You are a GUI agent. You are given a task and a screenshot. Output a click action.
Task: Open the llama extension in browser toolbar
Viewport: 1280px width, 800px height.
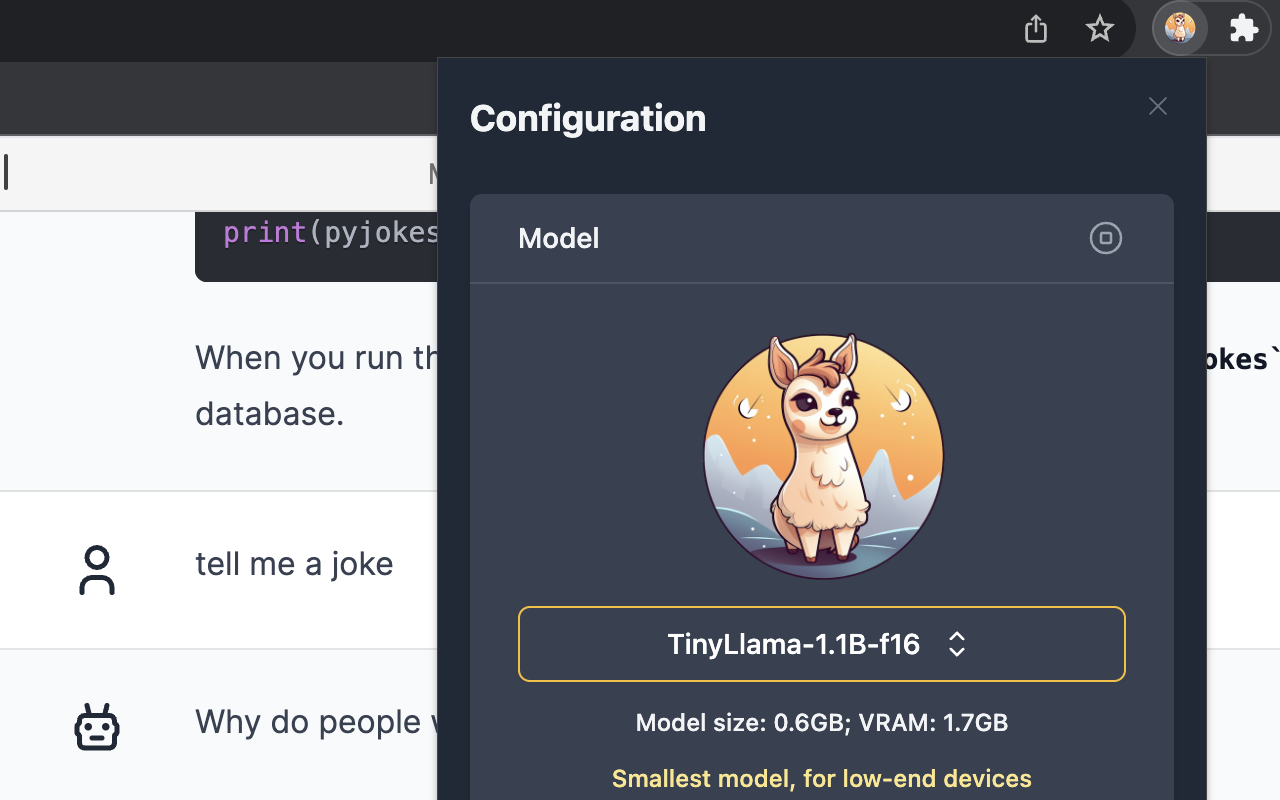1180,29
